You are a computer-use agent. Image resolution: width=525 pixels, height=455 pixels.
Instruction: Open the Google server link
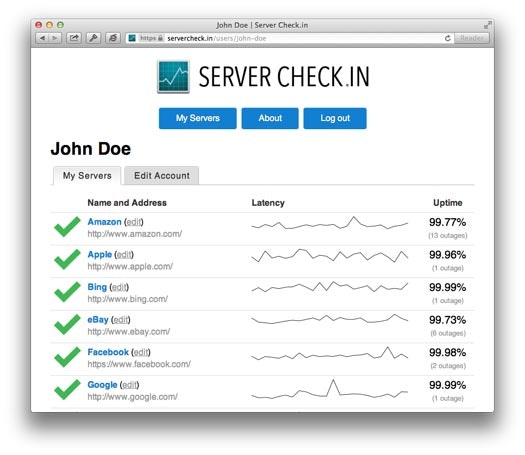point(102,385)
